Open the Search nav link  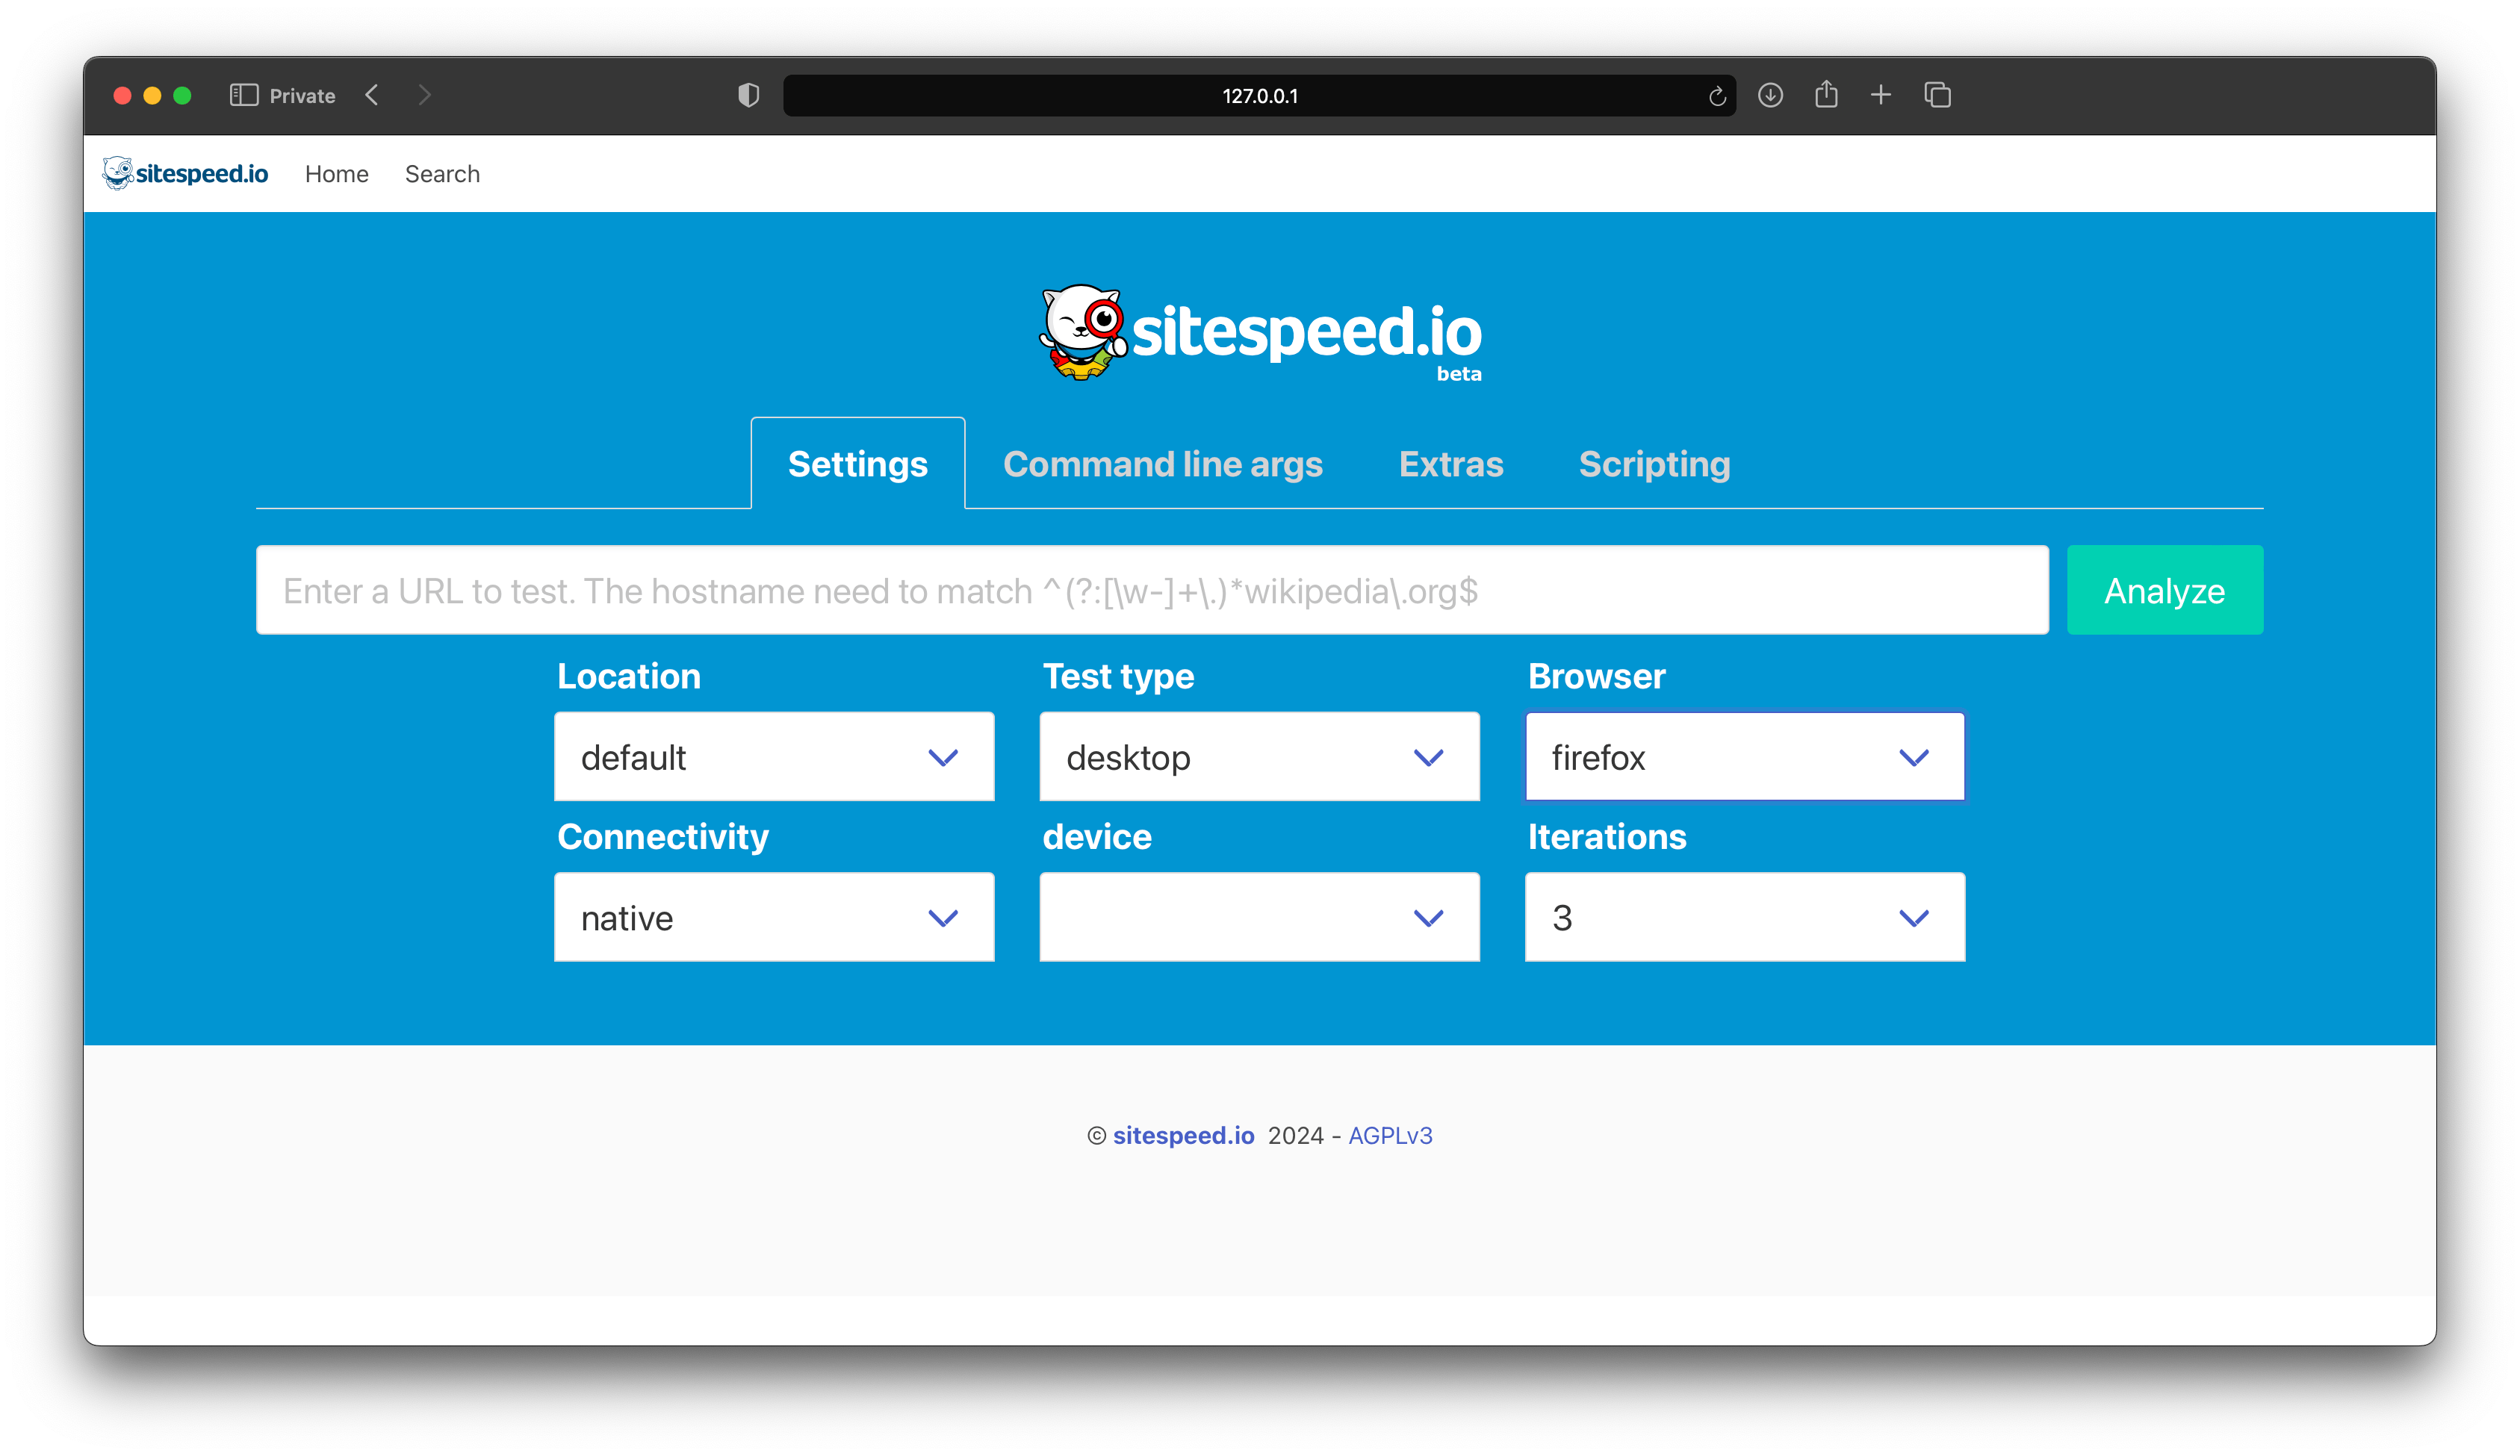pos(442,174)
